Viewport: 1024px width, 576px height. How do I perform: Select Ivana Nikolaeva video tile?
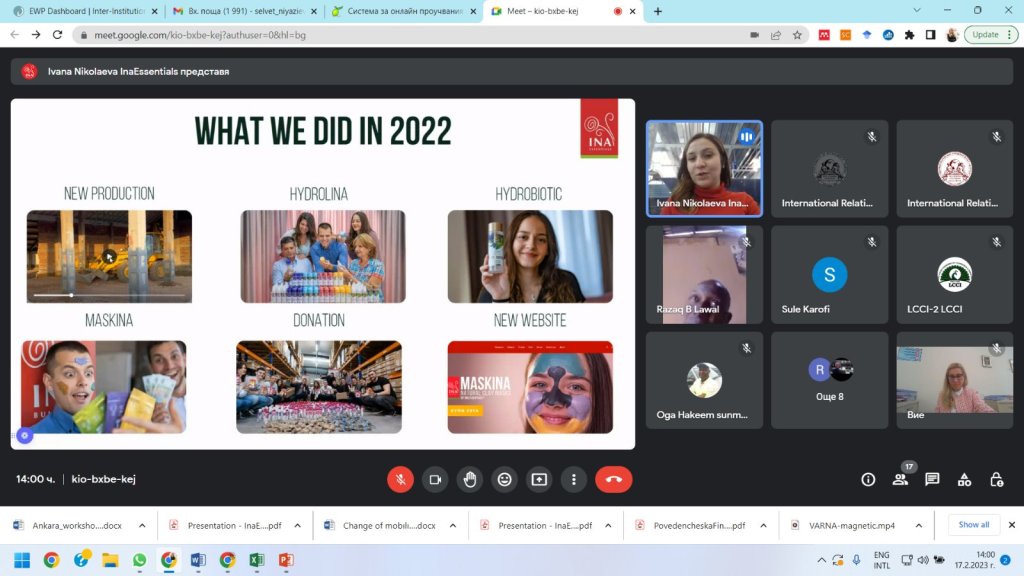pos(704,168)
